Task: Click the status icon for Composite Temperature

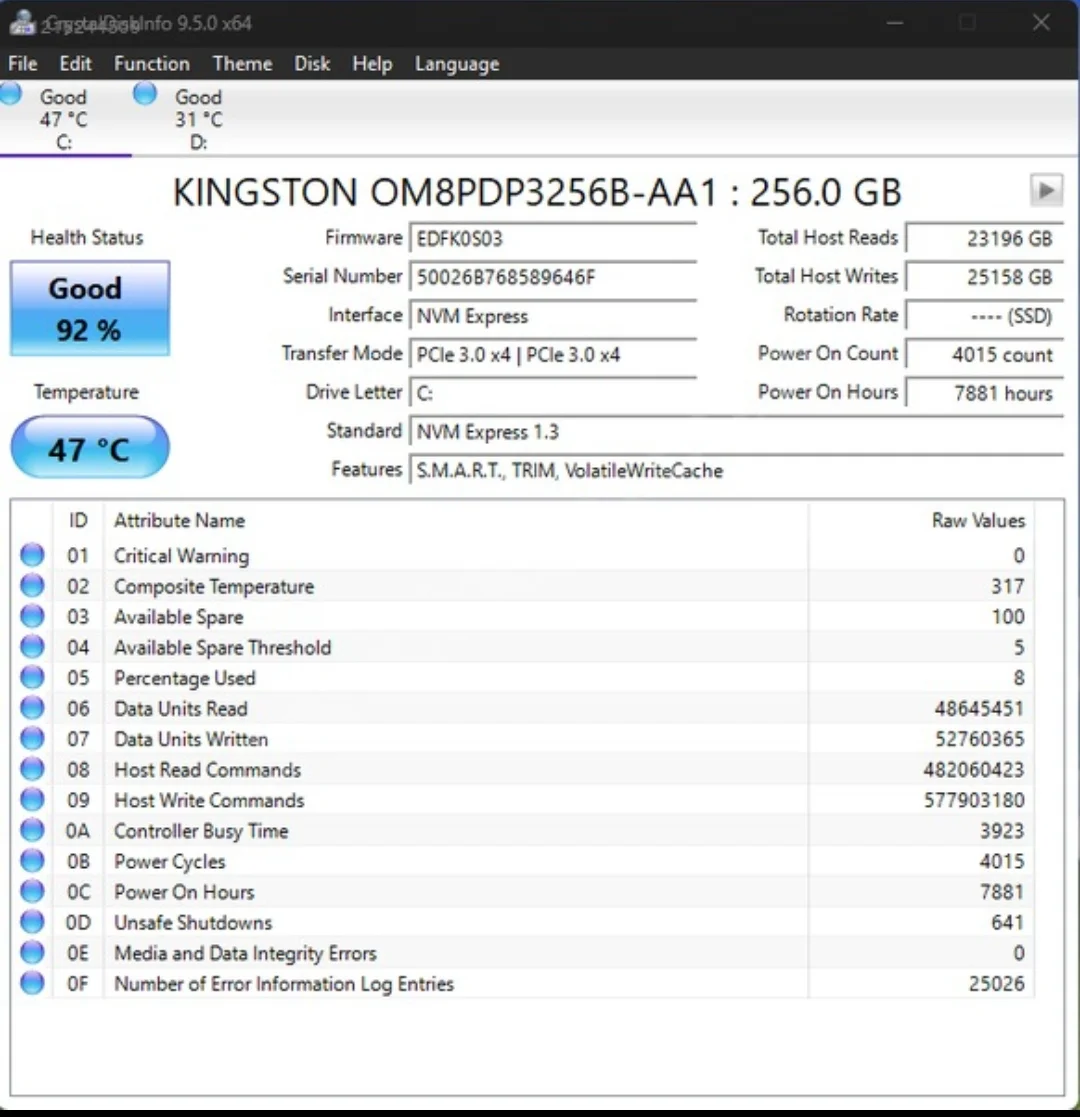Action: tap(32, 586)
